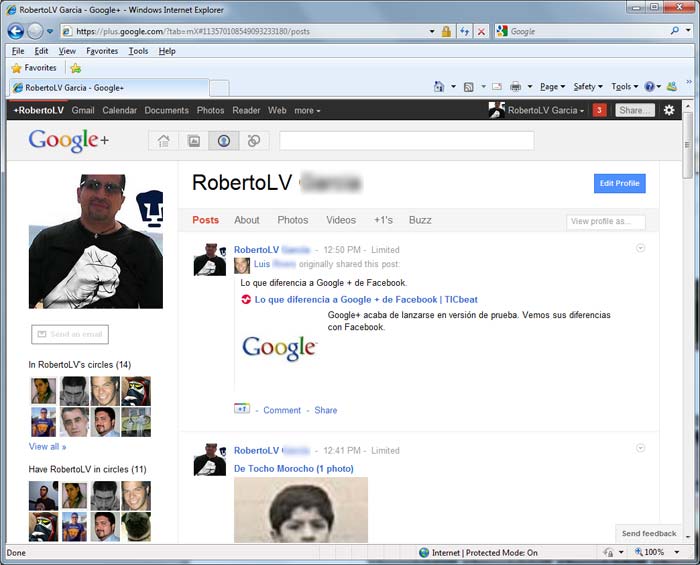
Task: Open the command bar Tools dropdown
Action: tap(625, 87)
